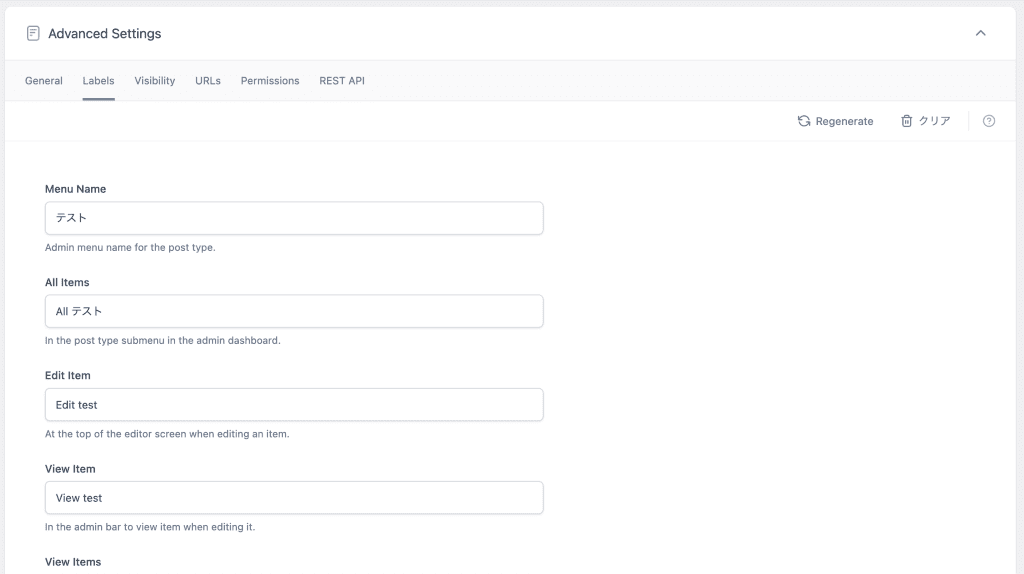The image size is (1024, 574).
Task: Click the Advanced Settings document icon
Action: (x=33, y=33)
